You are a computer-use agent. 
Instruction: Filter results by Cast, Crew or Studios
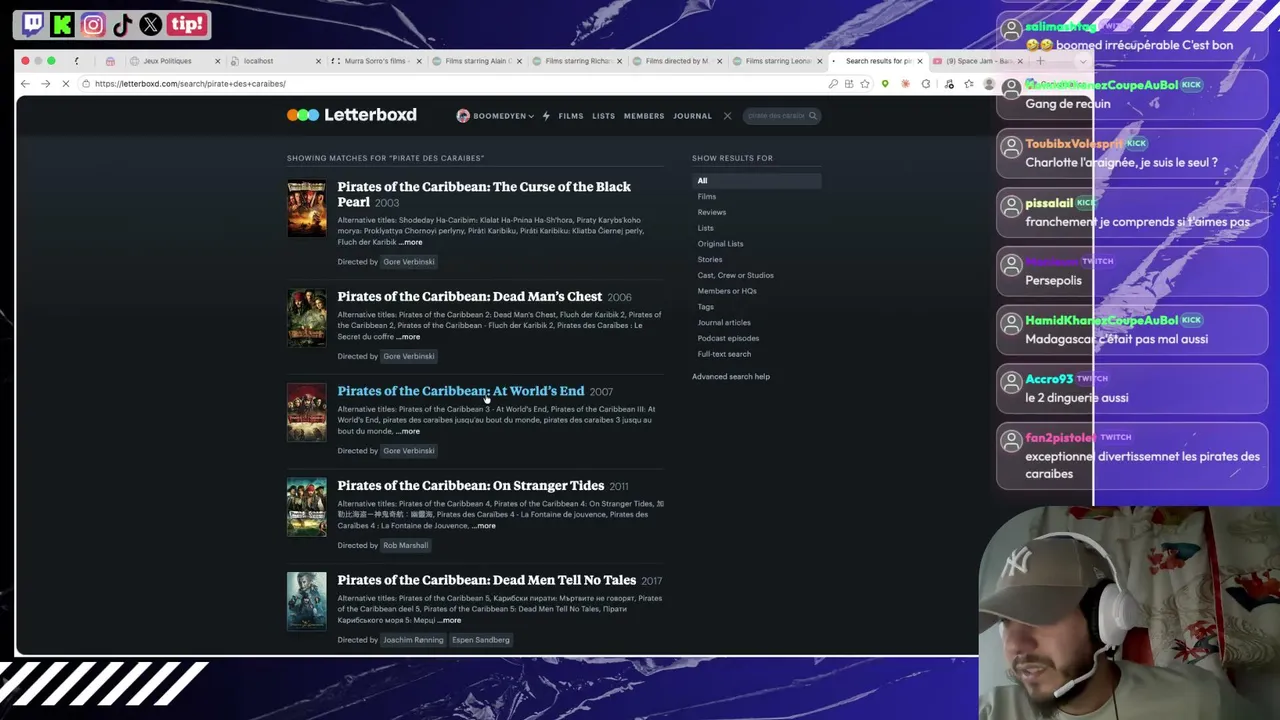tap(736, 275)
